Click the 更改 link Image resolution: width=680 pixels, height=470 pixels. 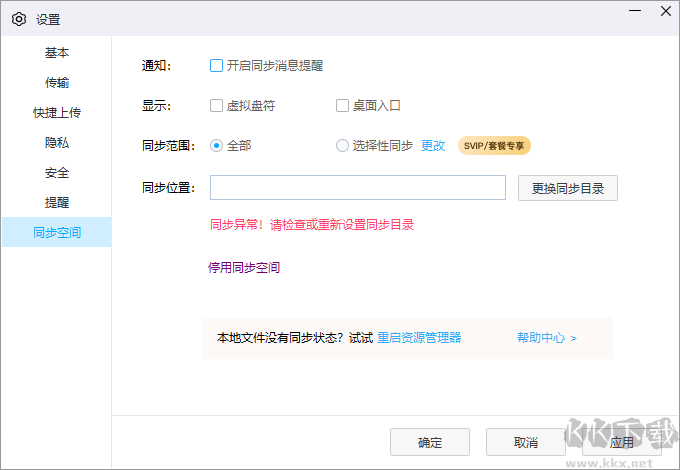pyautogui.click(x=433, y=146)
